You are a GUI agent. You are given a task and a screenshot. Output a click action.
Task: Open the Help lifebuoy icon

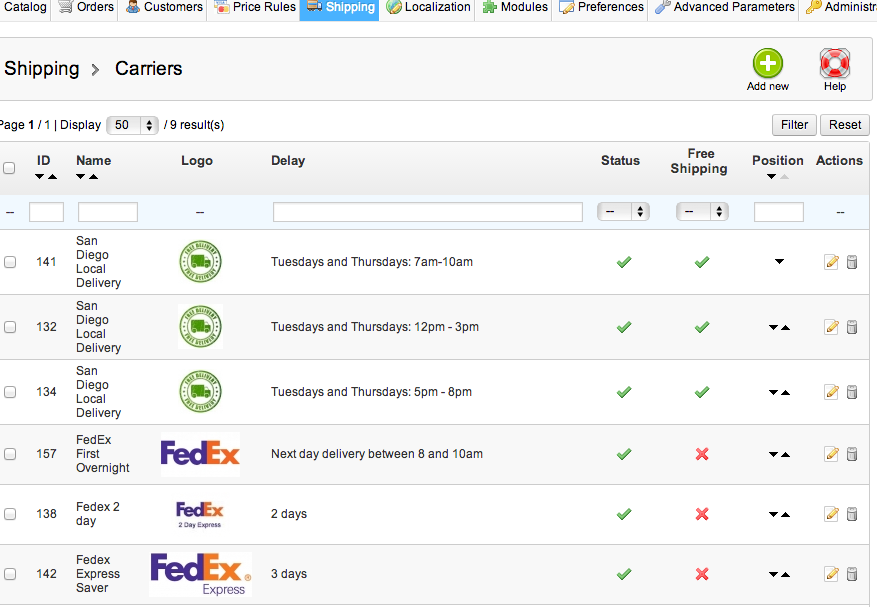click(x=834, y=65)
